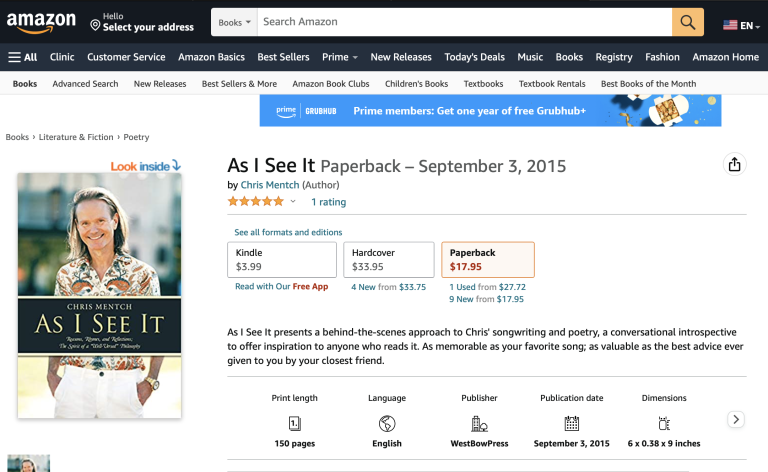Open the All hamburger menu
768x472 pixels.
click(23, 57)
